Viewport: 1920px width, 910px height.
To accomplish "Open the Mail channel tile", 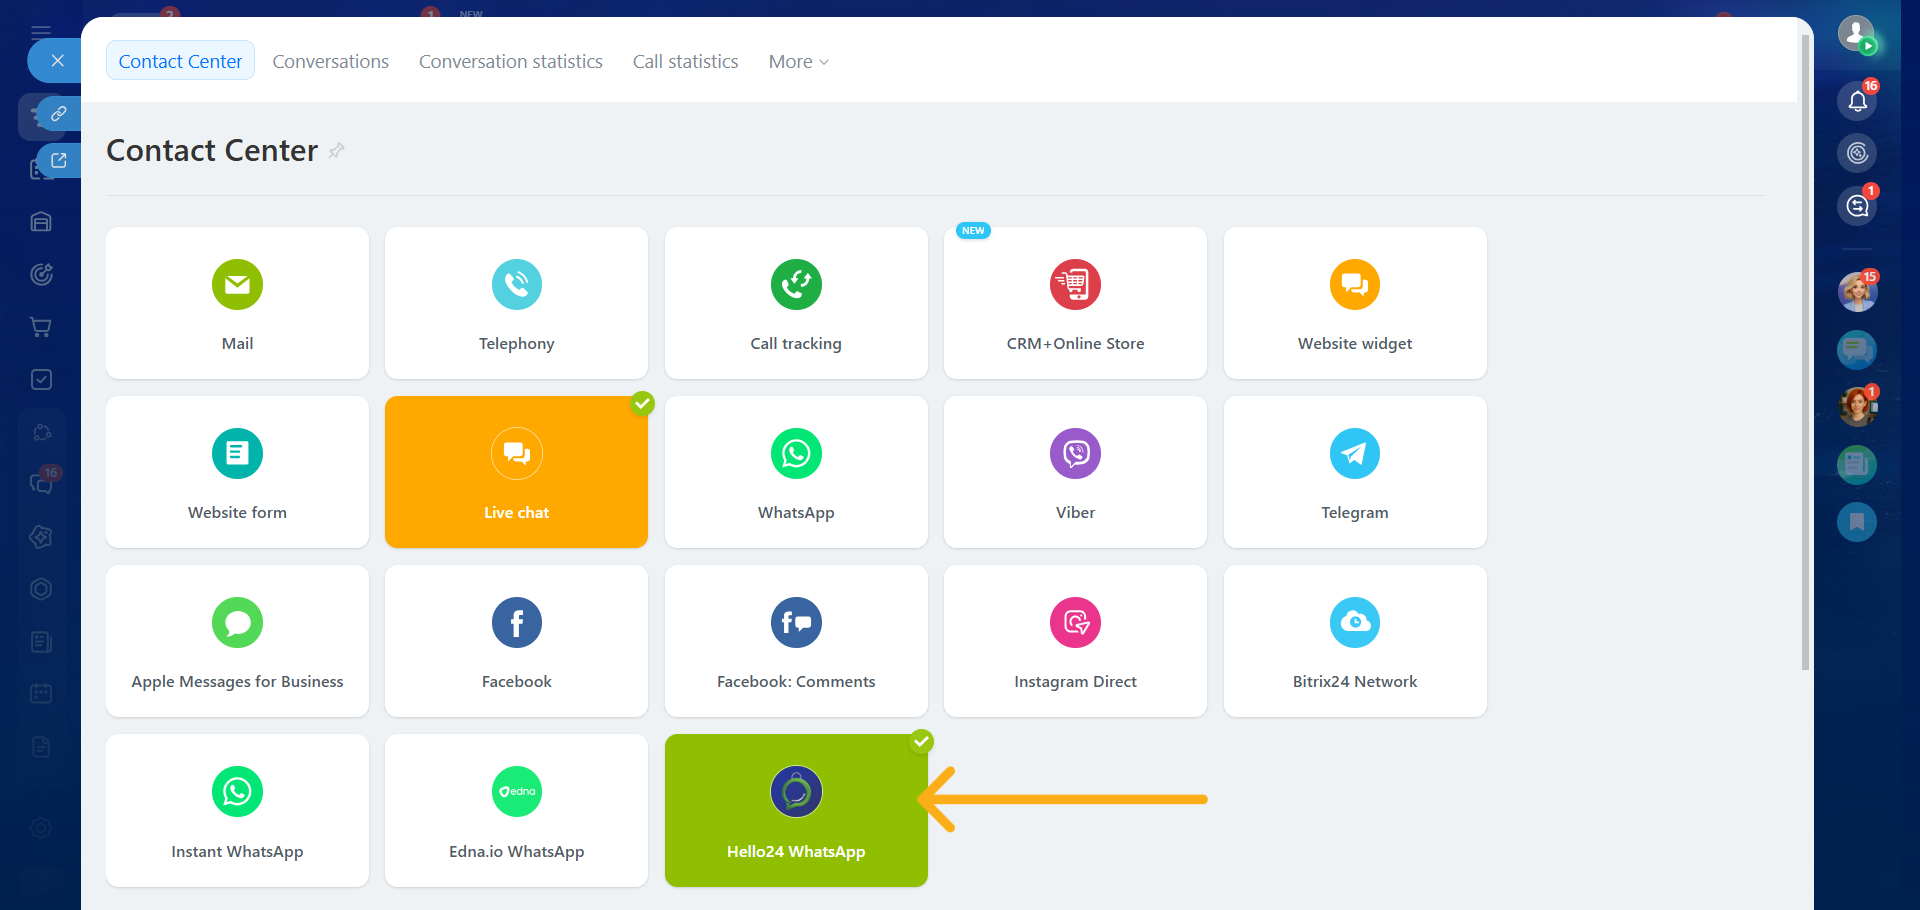I will [x=237, y=303].
